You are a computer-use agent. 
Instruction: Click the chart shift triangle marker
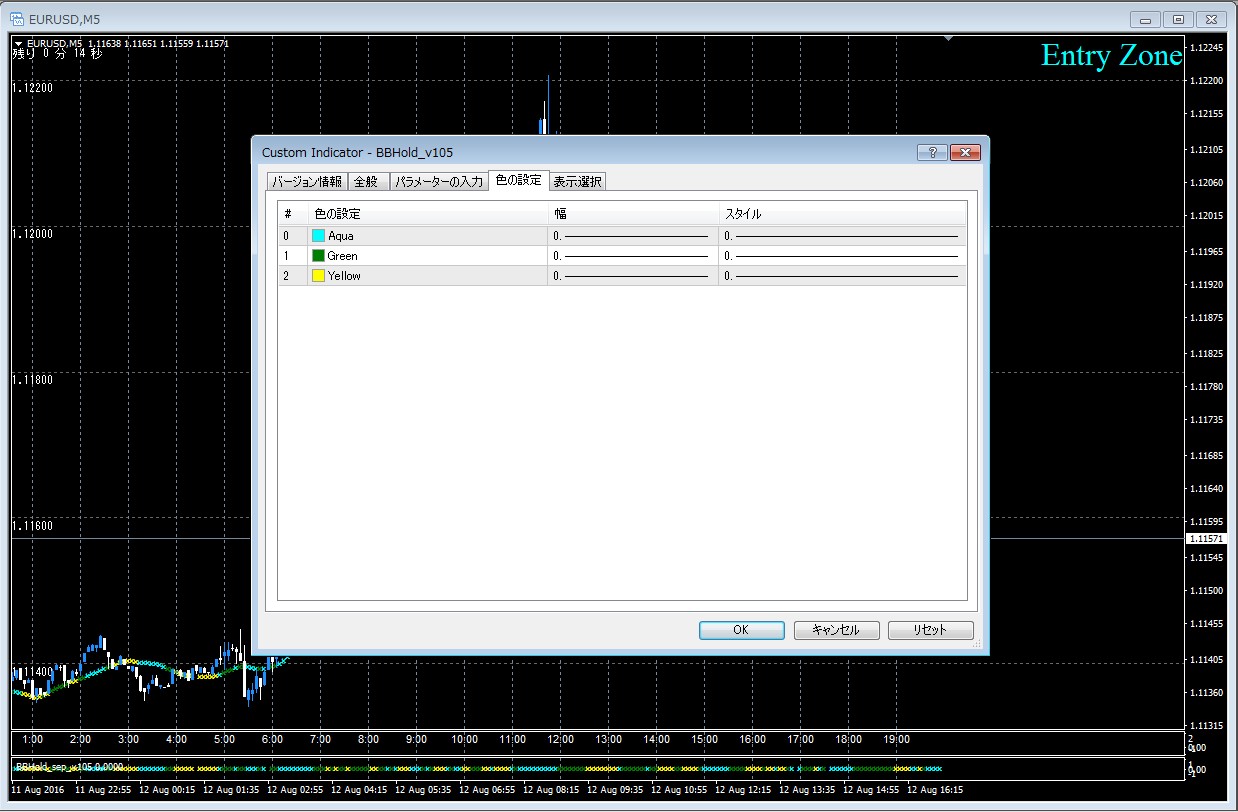pyautogui.click(x=948, y=39)
